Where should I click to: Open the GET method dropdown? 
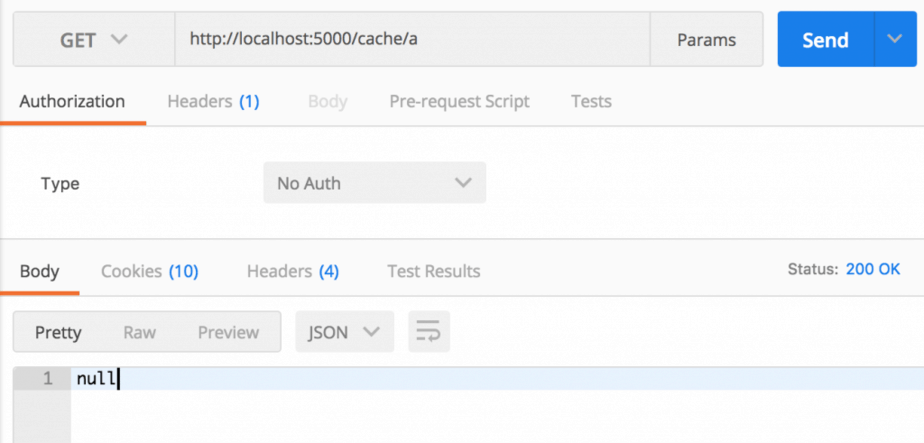pos(93,40)
